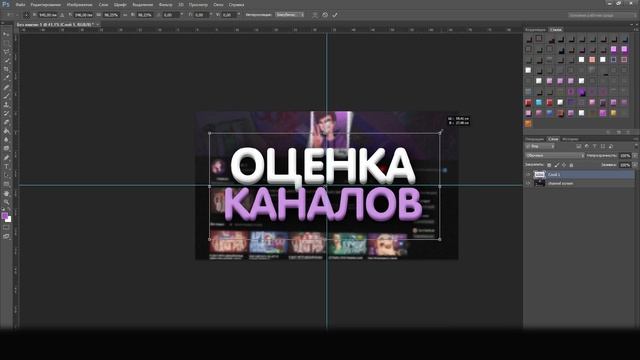
Task: Open layer filter type dropdown Вид
Action: pyautogui.click(x=540, y=146)
